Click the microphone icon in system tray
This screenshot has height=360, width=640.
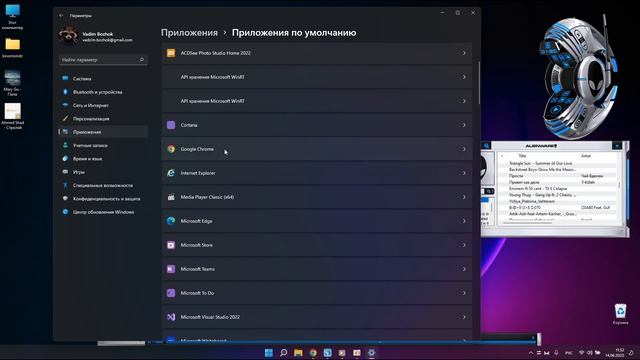(556, 353)
